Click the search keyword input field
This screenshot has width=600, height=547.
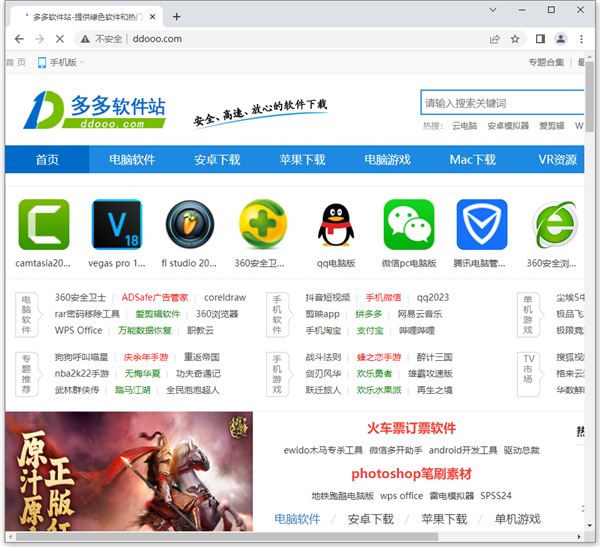(502, 103)
